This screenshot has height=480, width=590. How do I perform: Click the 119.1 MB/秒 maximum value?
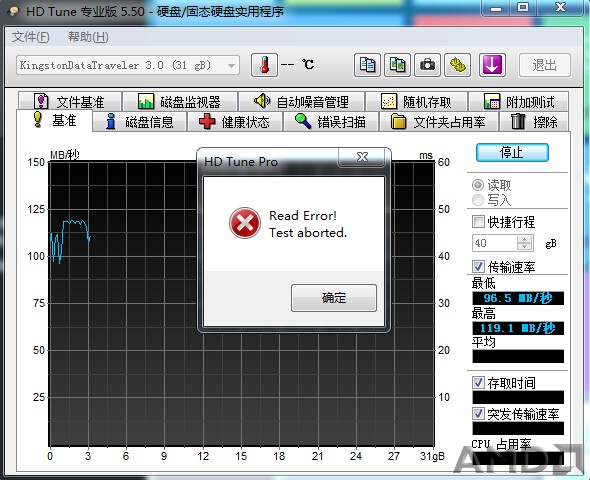pos(518,328)
